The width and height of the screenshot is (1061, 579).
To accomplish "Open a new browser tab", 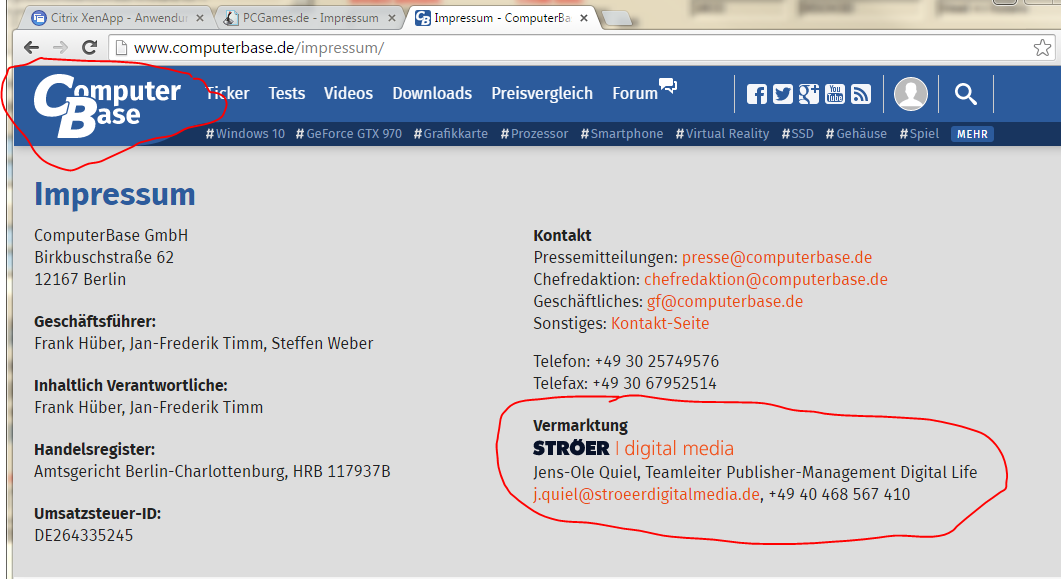I will pos(616,18).
